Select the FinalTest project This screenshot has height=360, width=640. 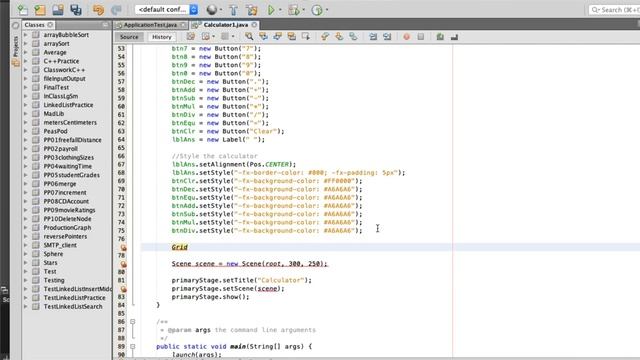pos(56,87)
